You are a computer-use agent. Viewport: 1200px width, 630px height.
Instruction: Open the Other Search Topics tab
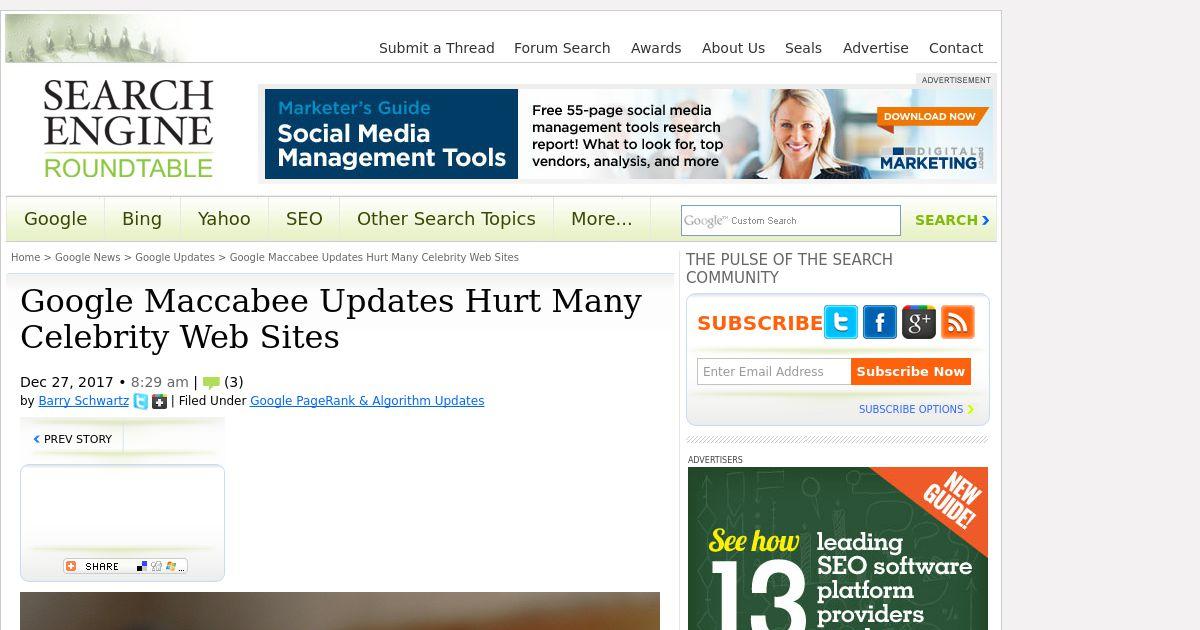click(446, 219)
